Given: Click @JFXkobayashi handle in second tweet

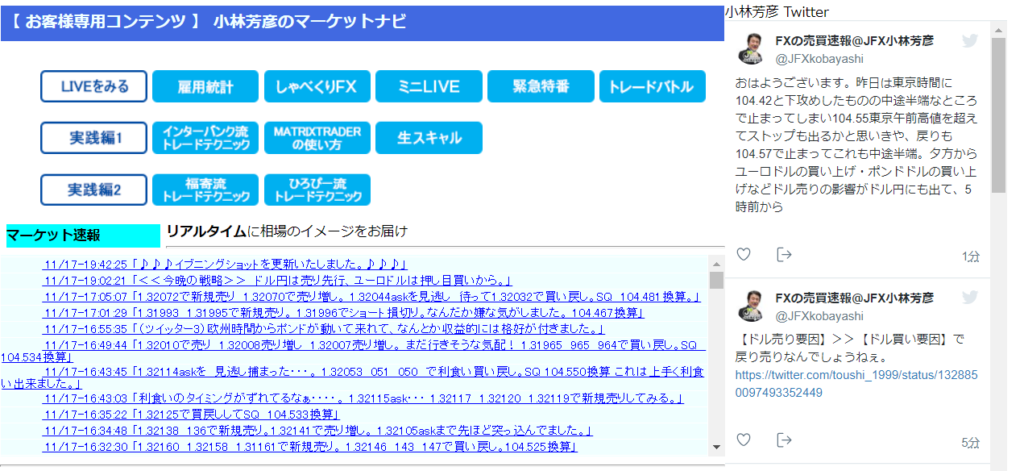Looking at the screenshot, I should 820,316.
